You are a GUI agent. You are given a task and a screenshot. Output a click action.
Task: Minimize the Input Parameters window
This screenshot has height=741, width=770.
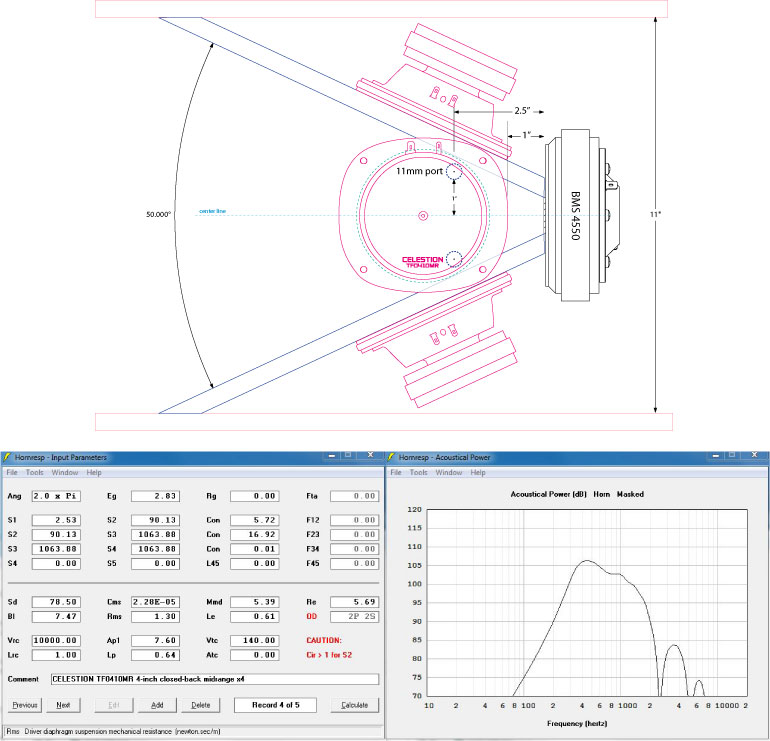(331, 455)
